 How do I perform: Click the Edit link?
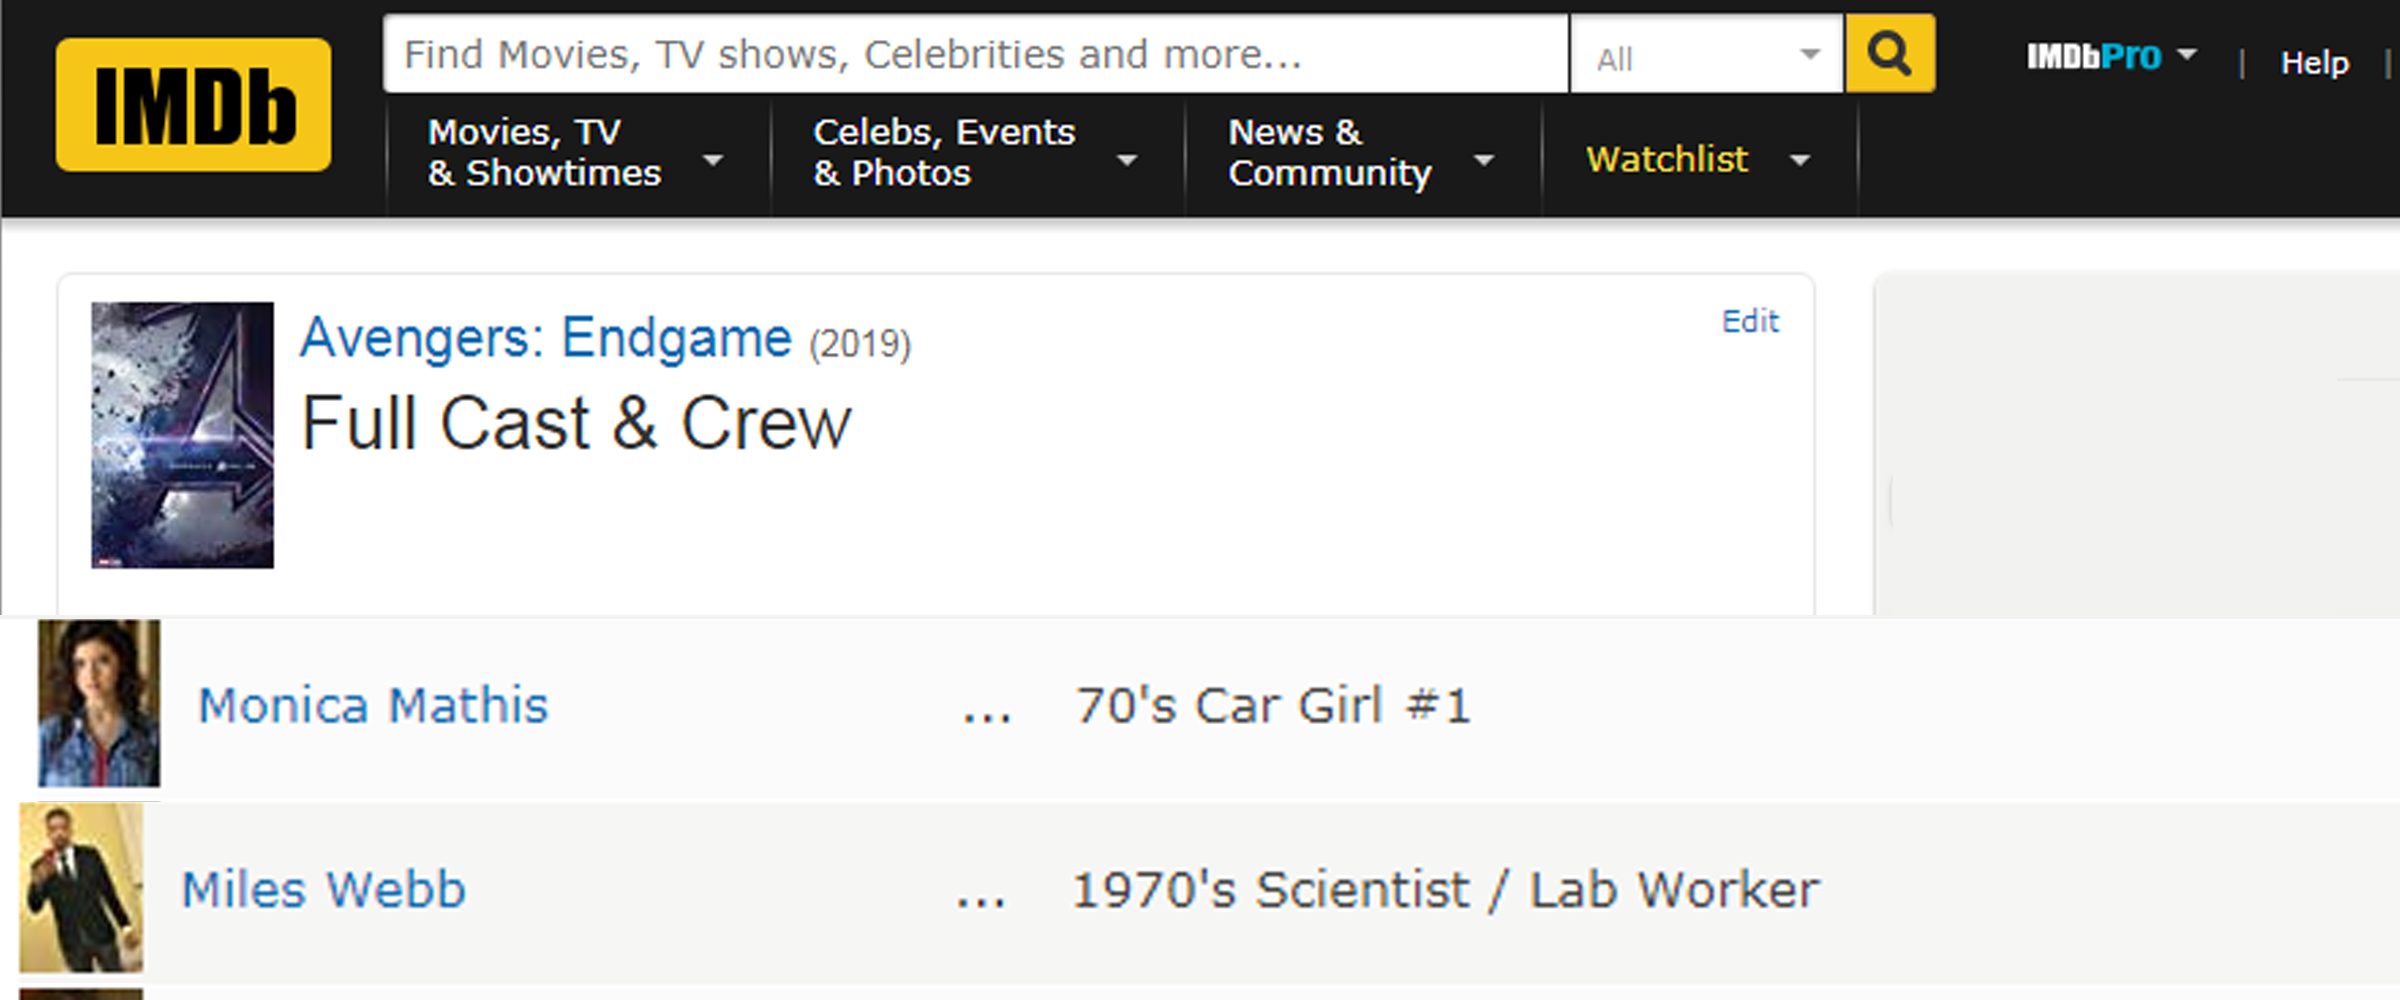point(1750,321)
